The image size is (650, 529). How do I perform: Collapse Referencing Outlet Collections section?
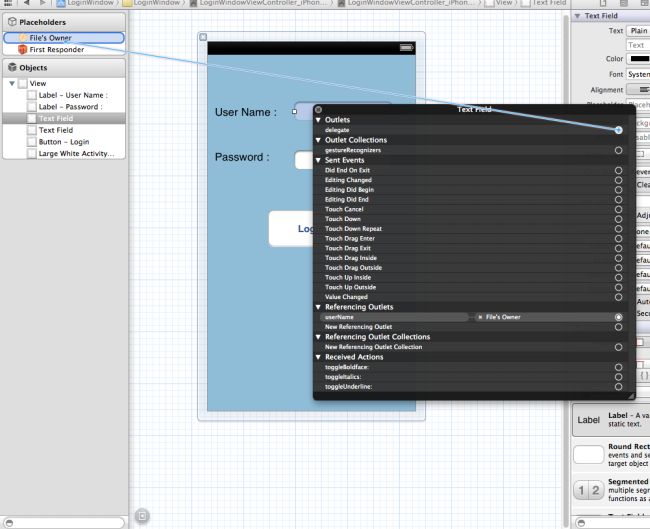click(318, 337)
